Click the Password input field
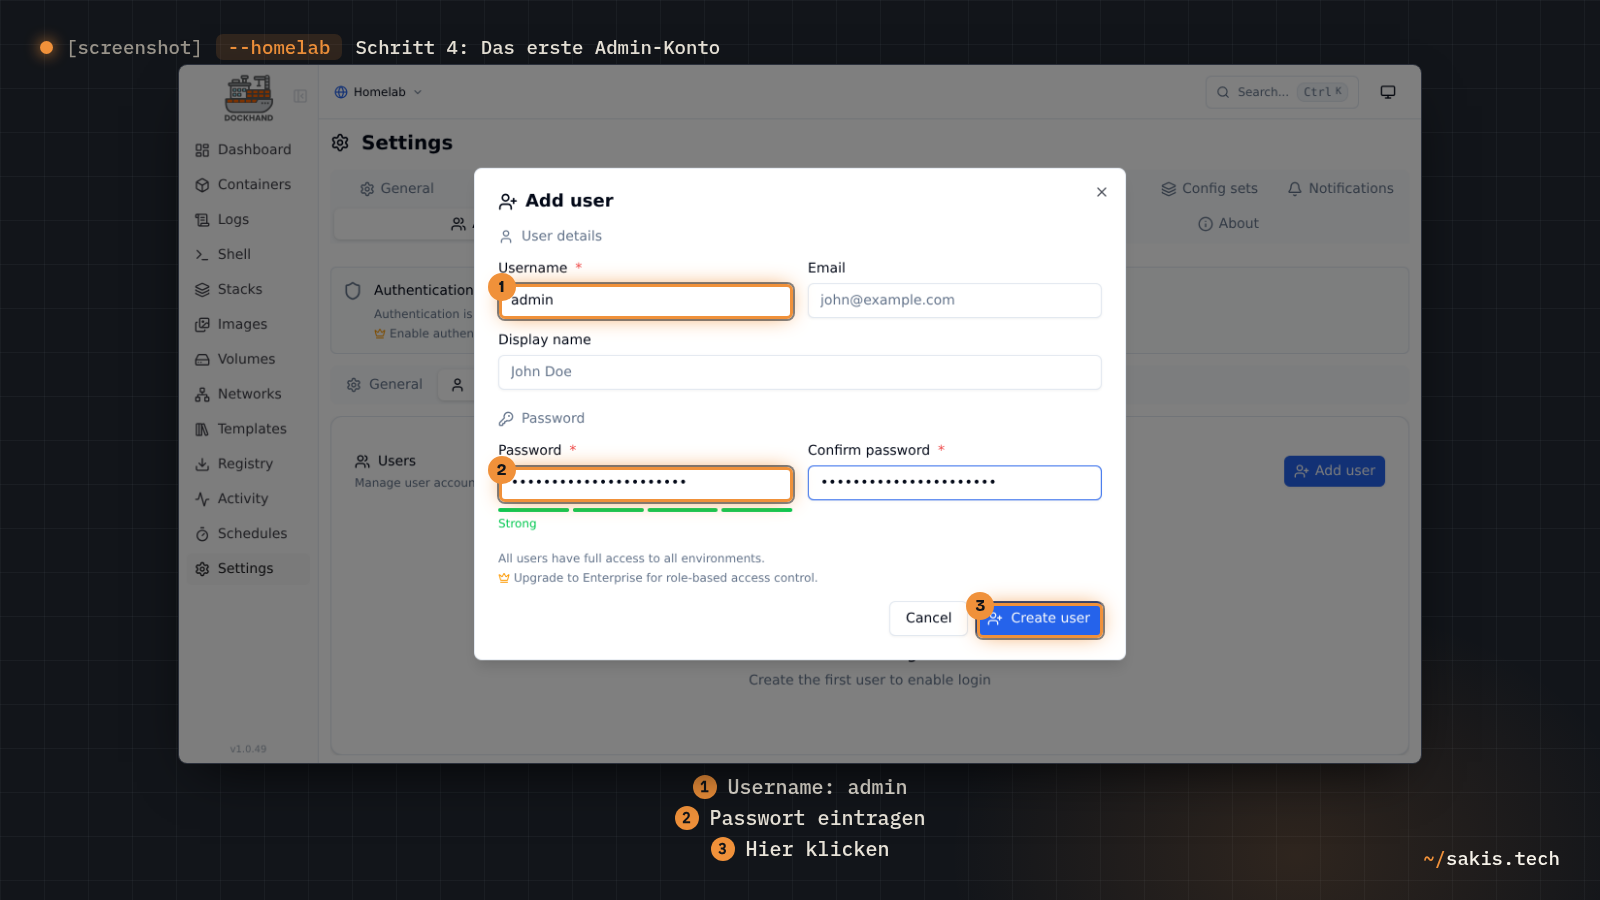 coord(646,484)
